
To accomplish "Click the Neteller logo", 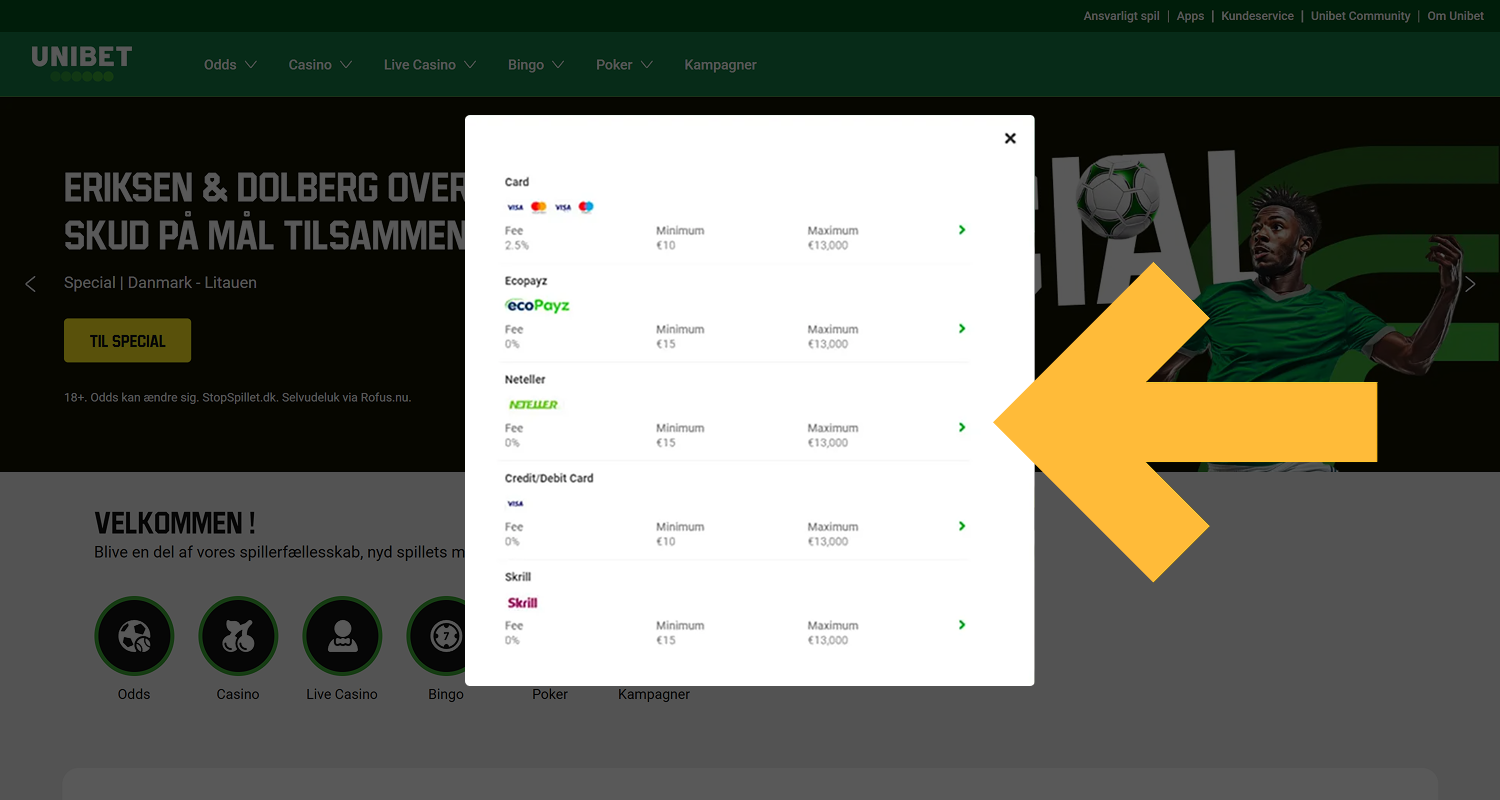I will [533, 404].
